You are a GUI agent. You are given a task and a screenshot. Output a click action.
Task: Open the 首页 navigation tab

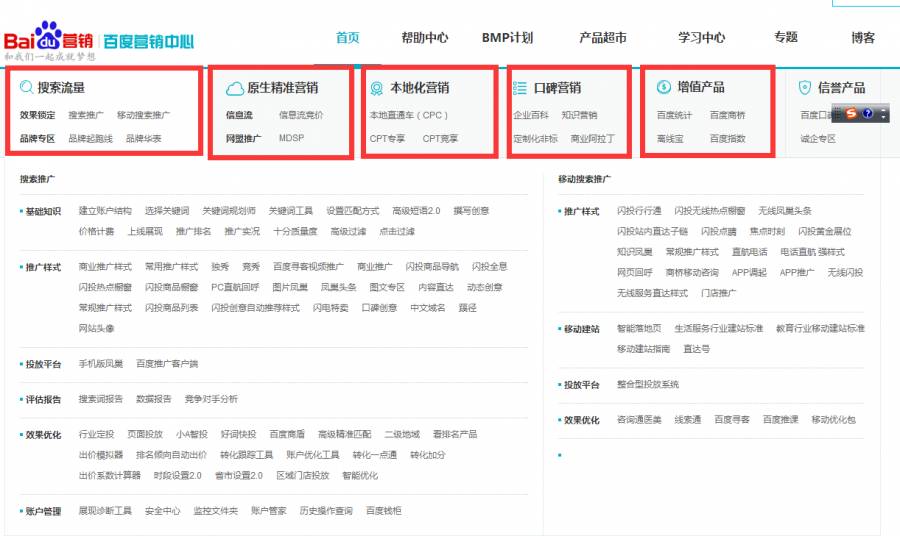[347, 38]
